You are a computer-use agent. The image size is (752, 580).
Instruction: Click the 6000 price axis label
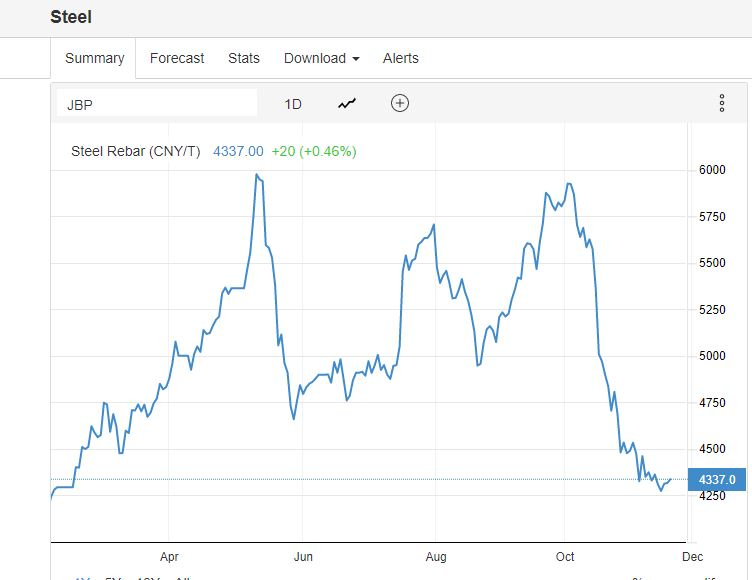712,170
